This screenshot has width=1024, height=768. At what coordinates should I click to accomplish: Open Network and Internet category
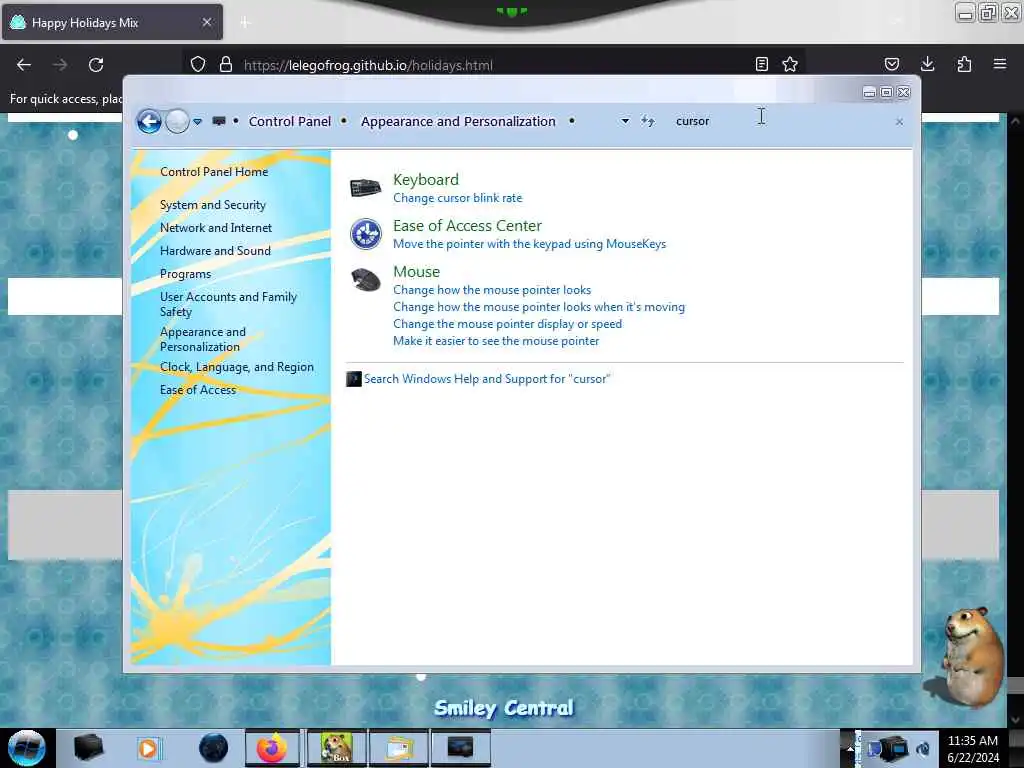click(216, 228)
